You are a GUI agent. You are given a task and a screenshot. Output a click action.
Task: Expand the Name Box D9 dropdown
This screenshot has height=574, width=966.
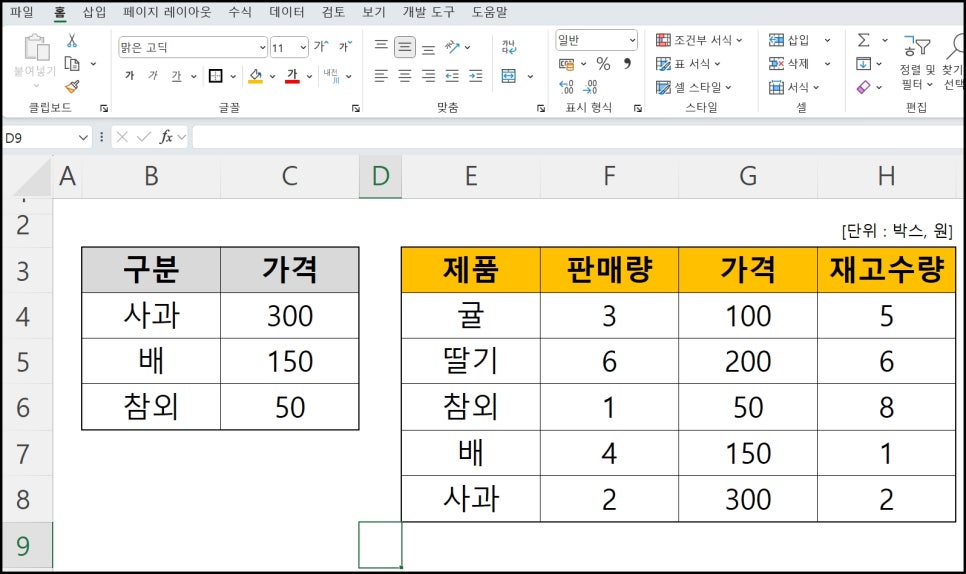83,137
